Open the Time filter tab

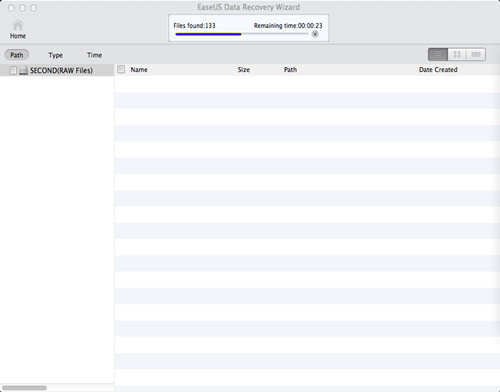(x=94, y=55)
